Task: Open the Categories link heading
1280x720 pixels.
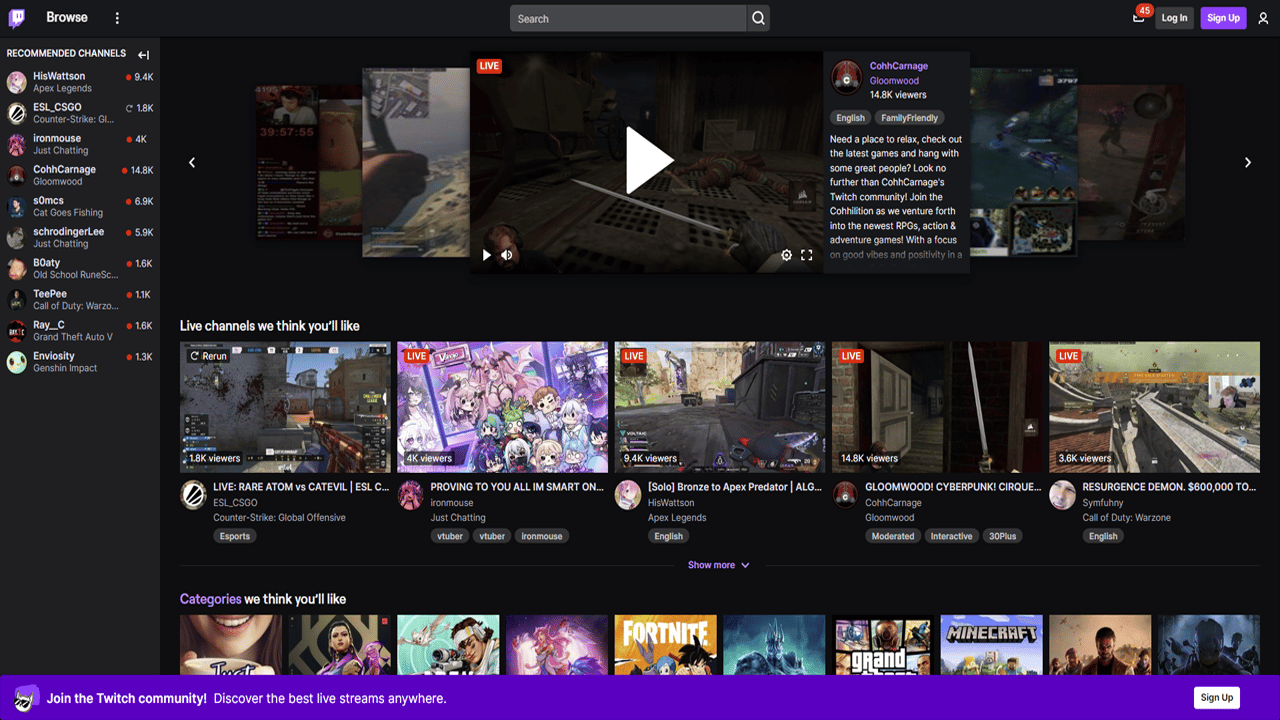Action: 210,599
